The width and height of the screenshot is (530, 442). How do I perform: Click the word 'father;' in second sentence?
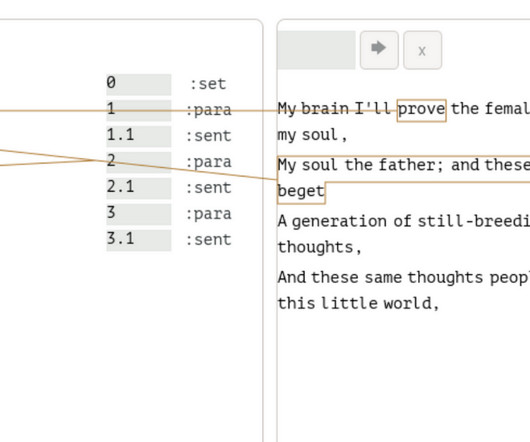point(411,165)
